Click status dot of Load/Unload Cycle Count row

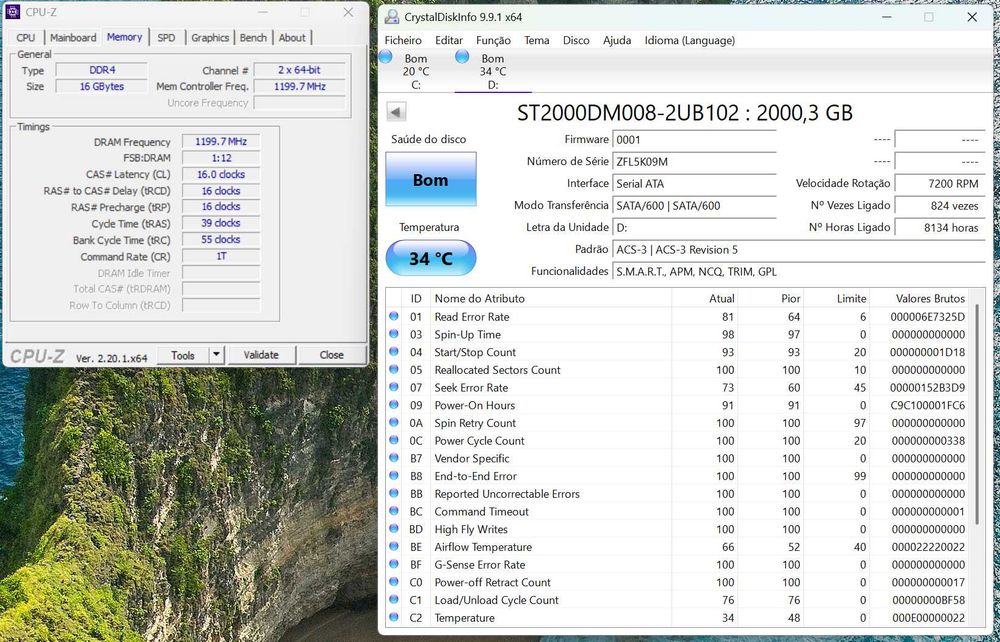(x=393, y=599)
